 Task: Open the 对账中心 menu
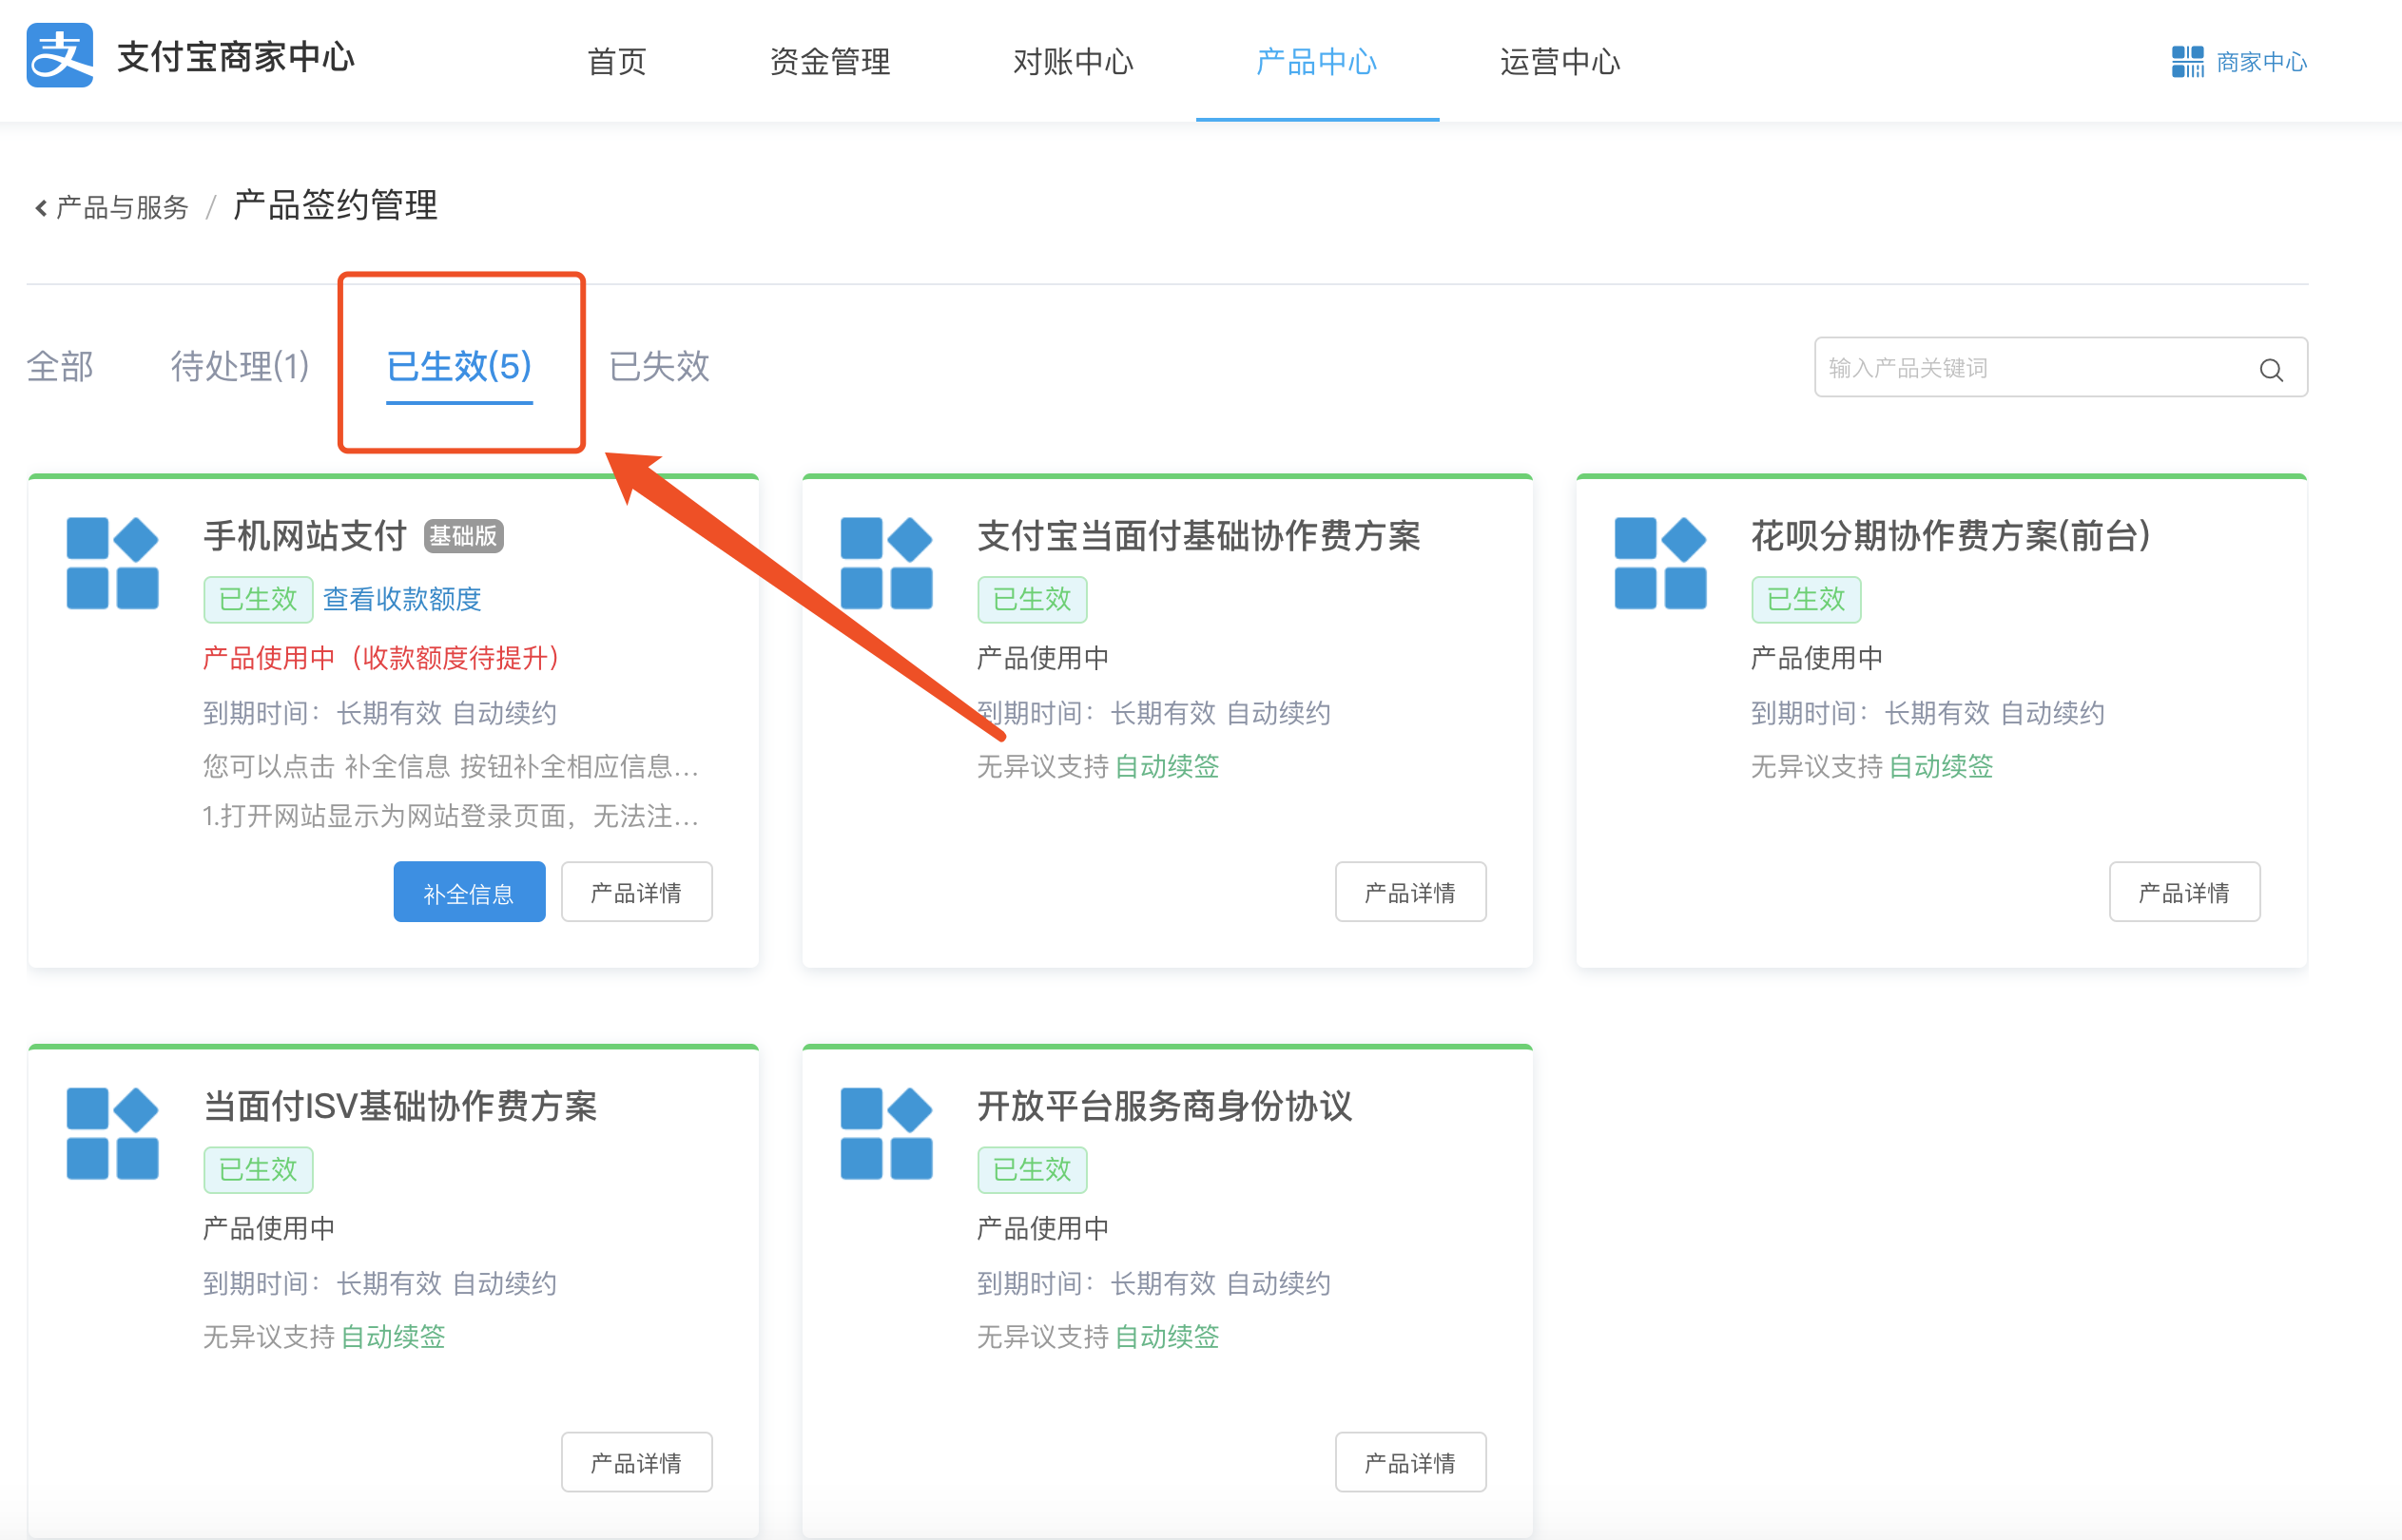1072,62
